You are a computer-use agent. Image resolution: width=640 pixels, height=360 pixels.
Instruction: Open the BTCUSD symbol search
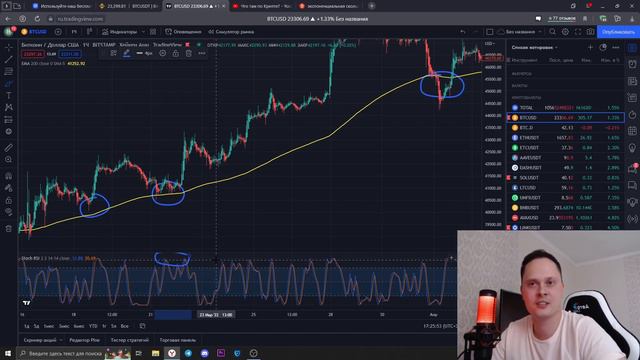pyautogui.click(x=35, y=32)
